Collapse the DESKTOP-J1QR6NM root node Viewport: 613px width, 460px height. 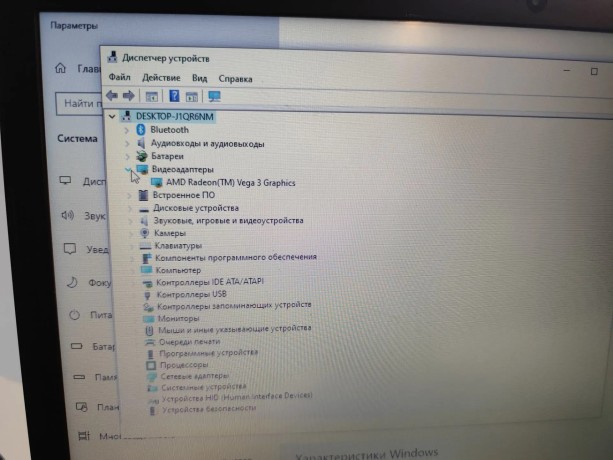(112, 116)
